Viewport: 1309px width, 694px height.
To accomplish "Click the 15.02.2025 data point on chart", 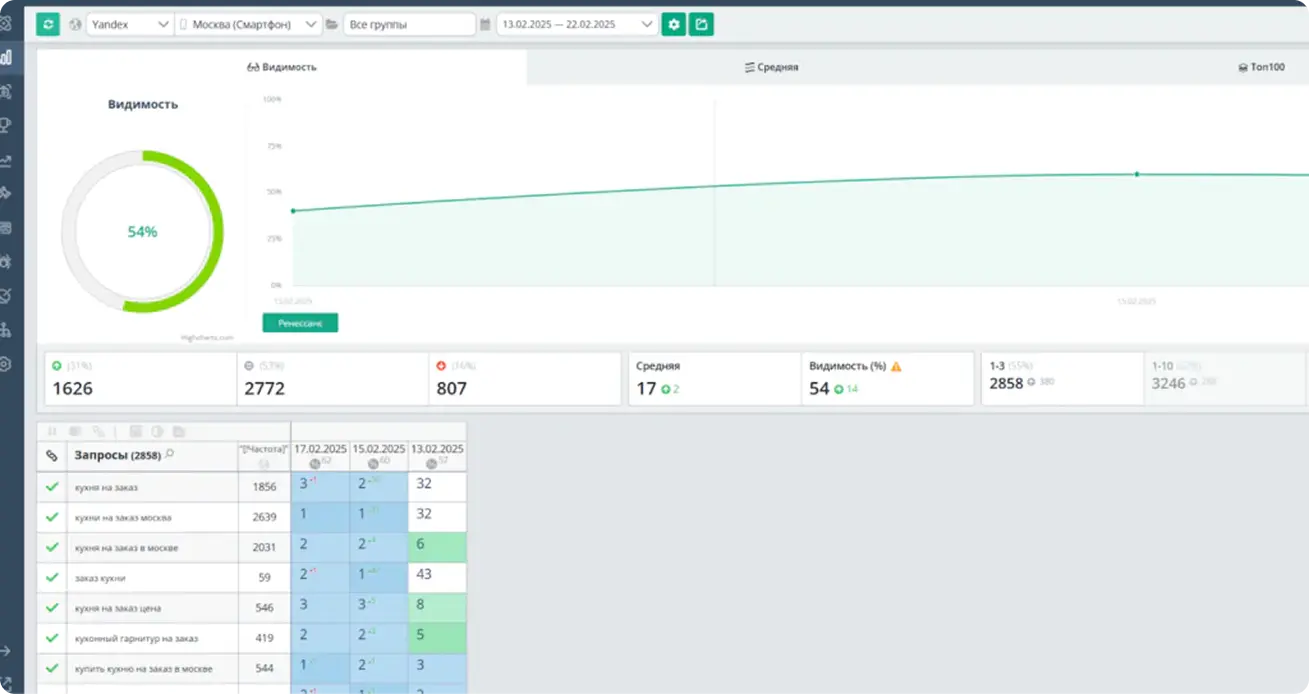I will (1137, 174).
